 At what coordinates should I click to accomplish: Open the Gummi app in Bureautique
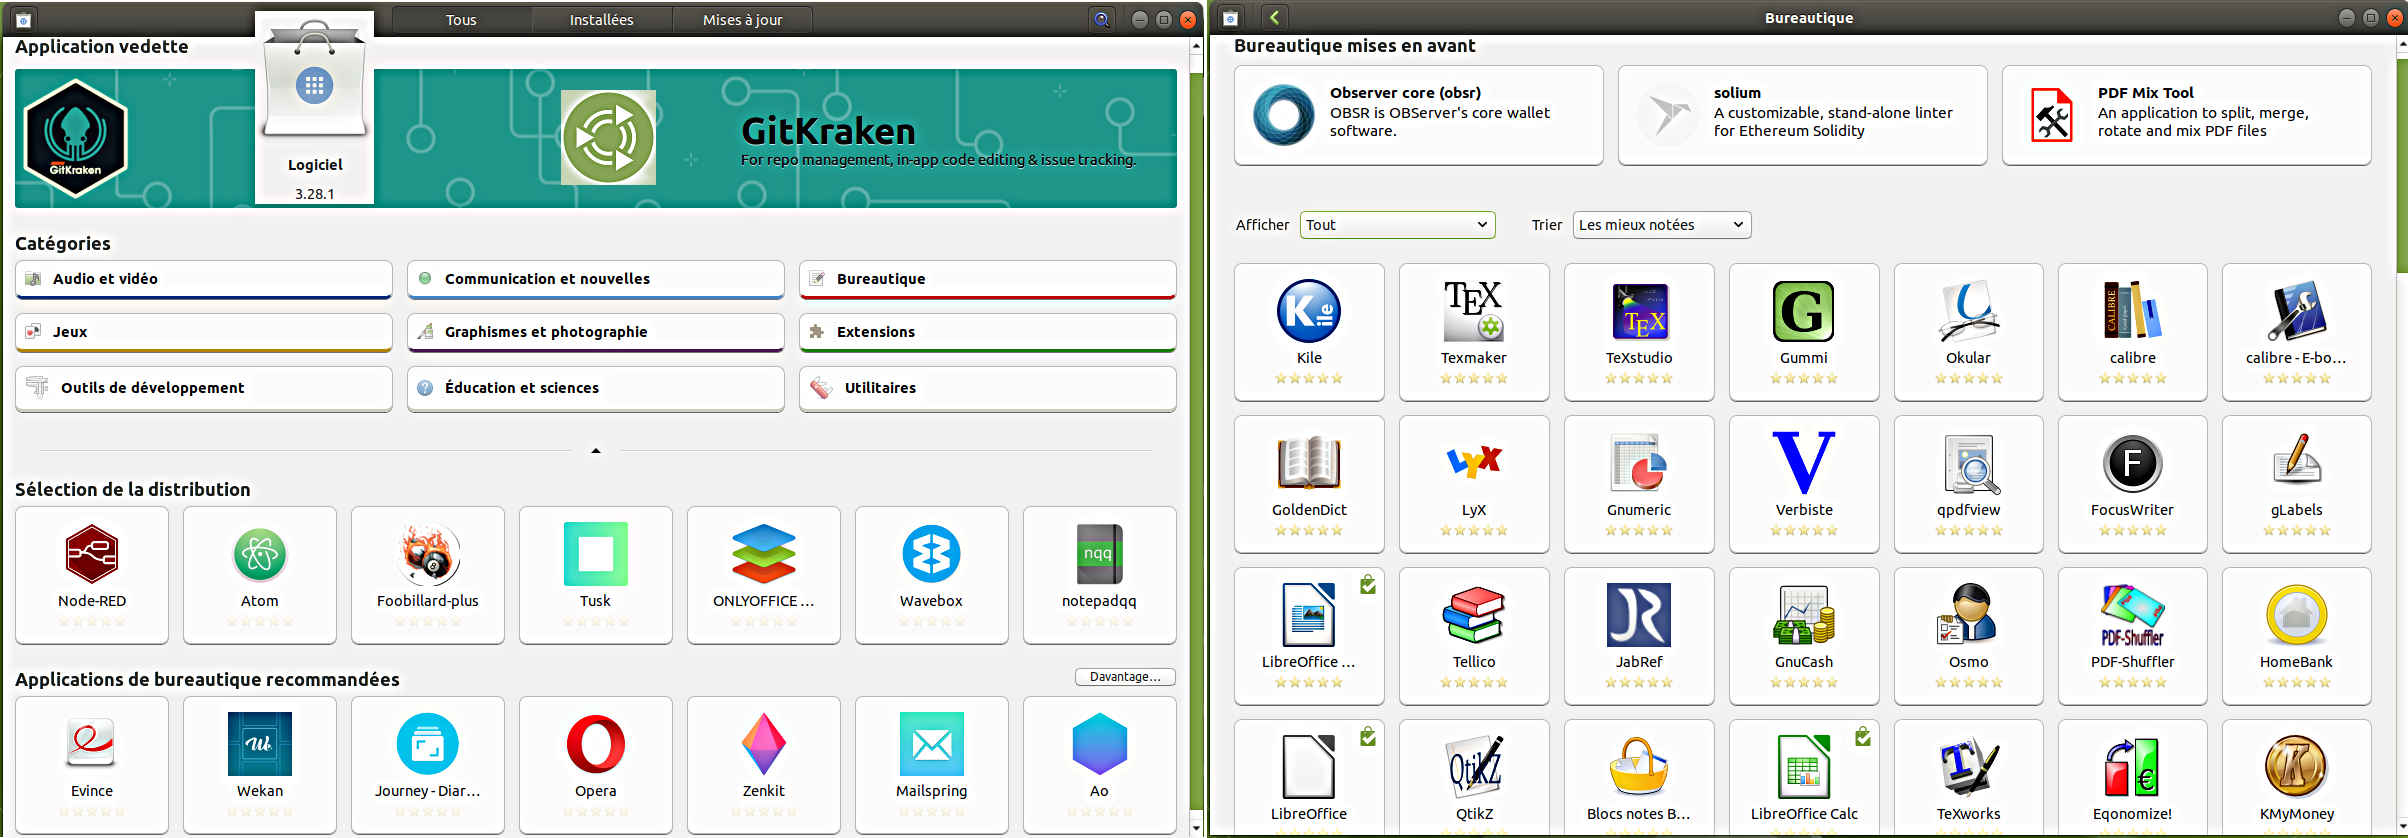click(x=1804, y=332)
